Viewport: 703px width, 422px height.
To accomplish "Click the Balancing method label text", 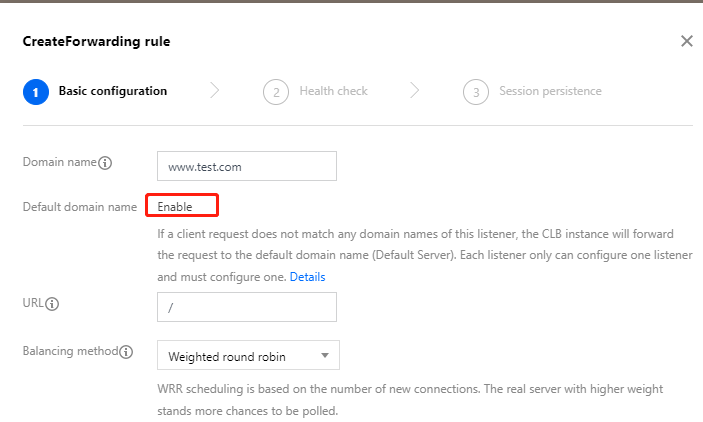I will pyautogui.click(x=70, y=352).
